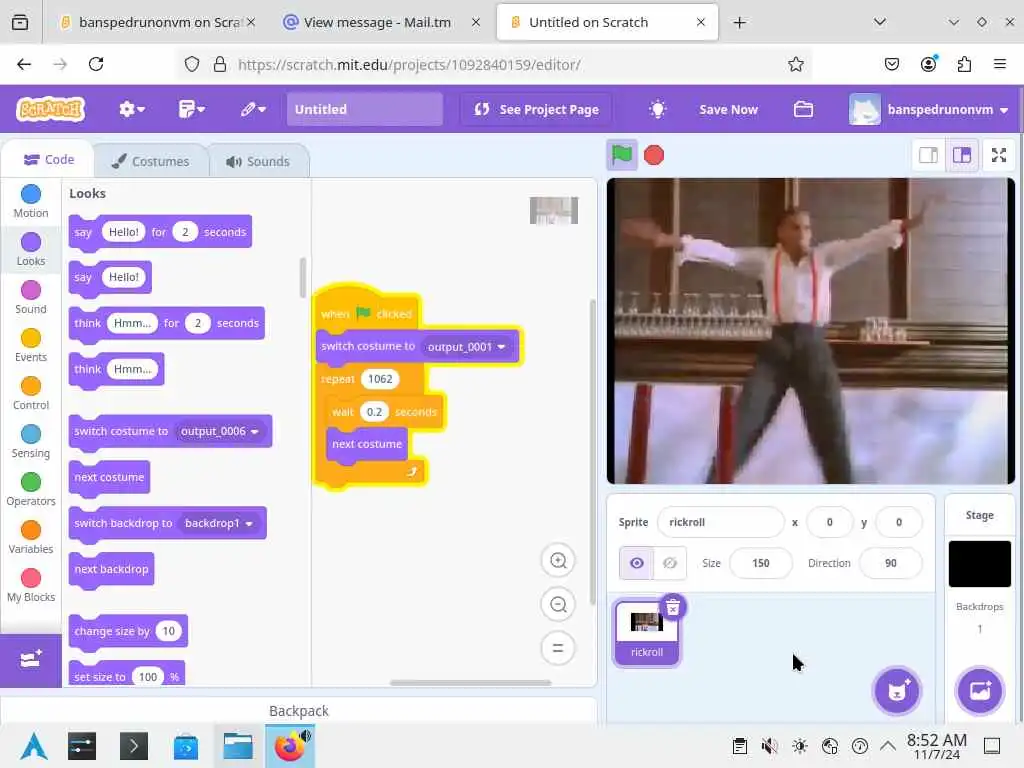The width and height of the screenshot is (1024, 768).
Task: Switch to small stage layout
Action: click(x=928, y=155)
